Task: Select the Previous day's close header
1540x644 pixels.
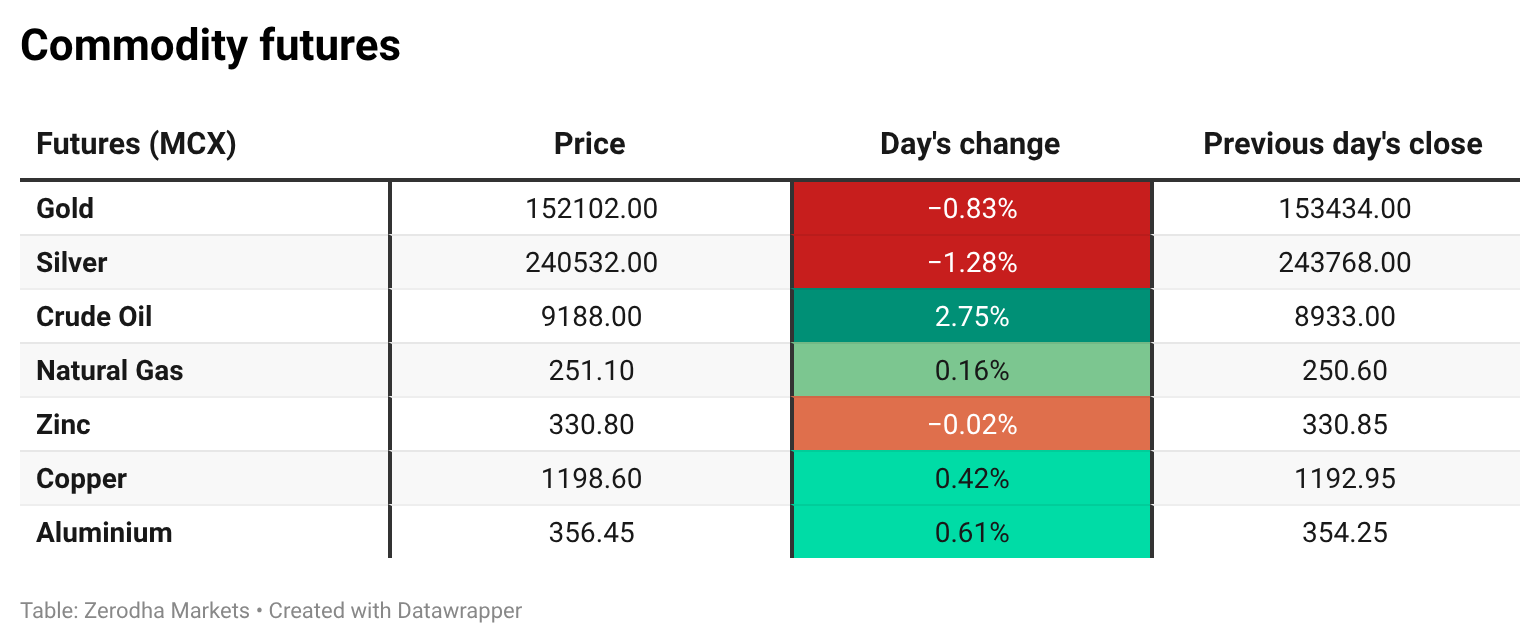Action: [1343, 144]
